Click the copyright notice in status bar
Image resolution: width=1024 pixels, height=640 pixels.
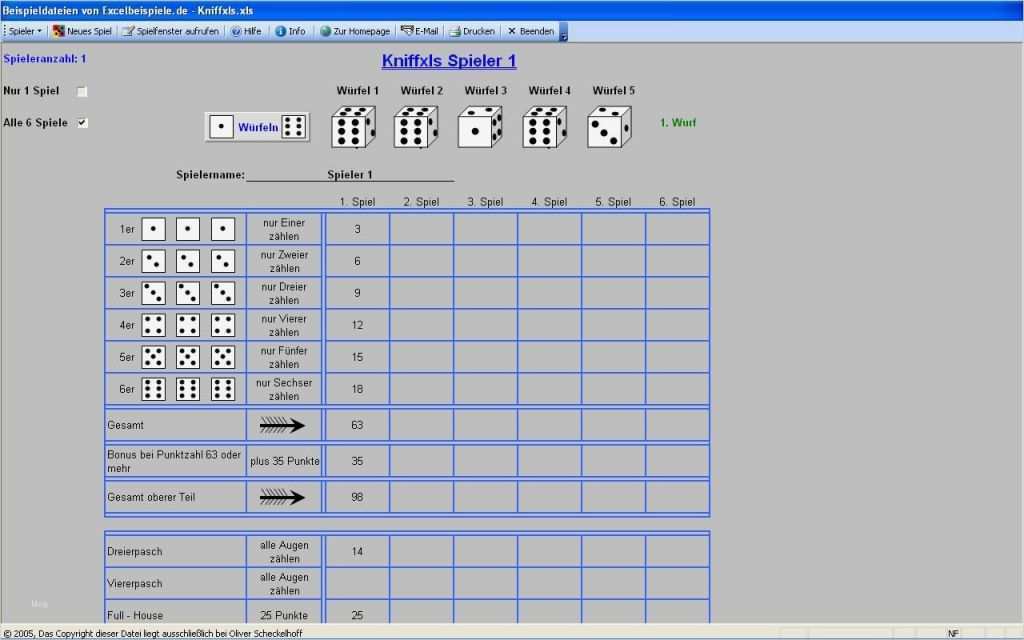click(153, 633)
